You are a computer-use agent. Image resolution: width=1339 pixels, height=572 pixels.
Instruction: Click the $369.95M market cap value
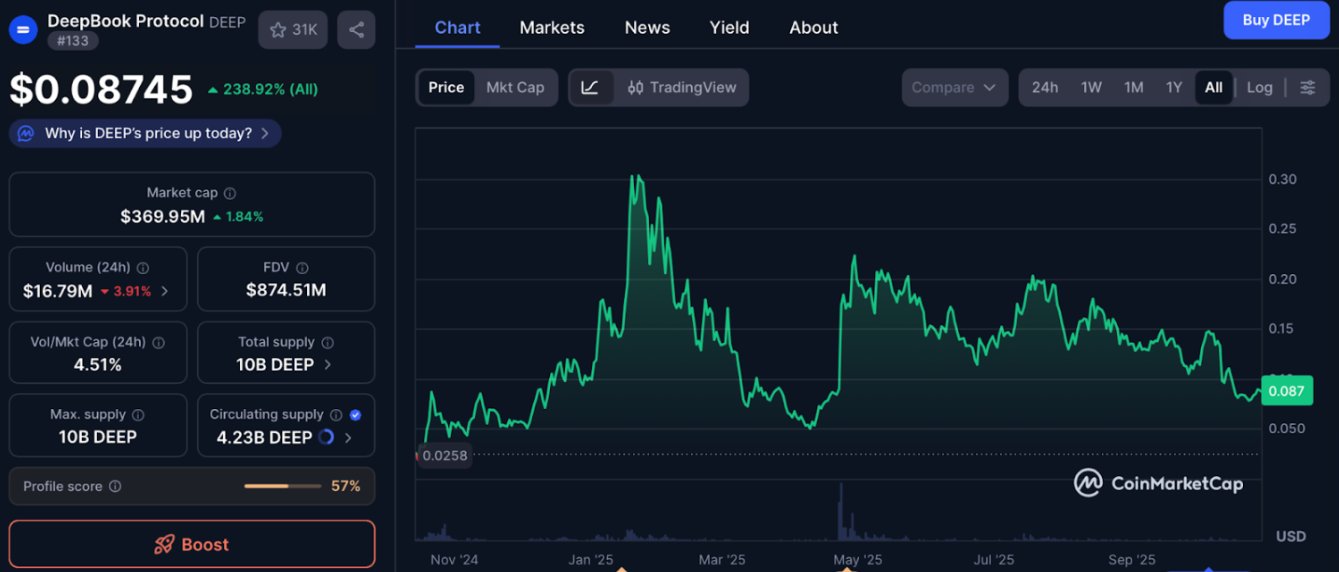click(x=163, y=217)
